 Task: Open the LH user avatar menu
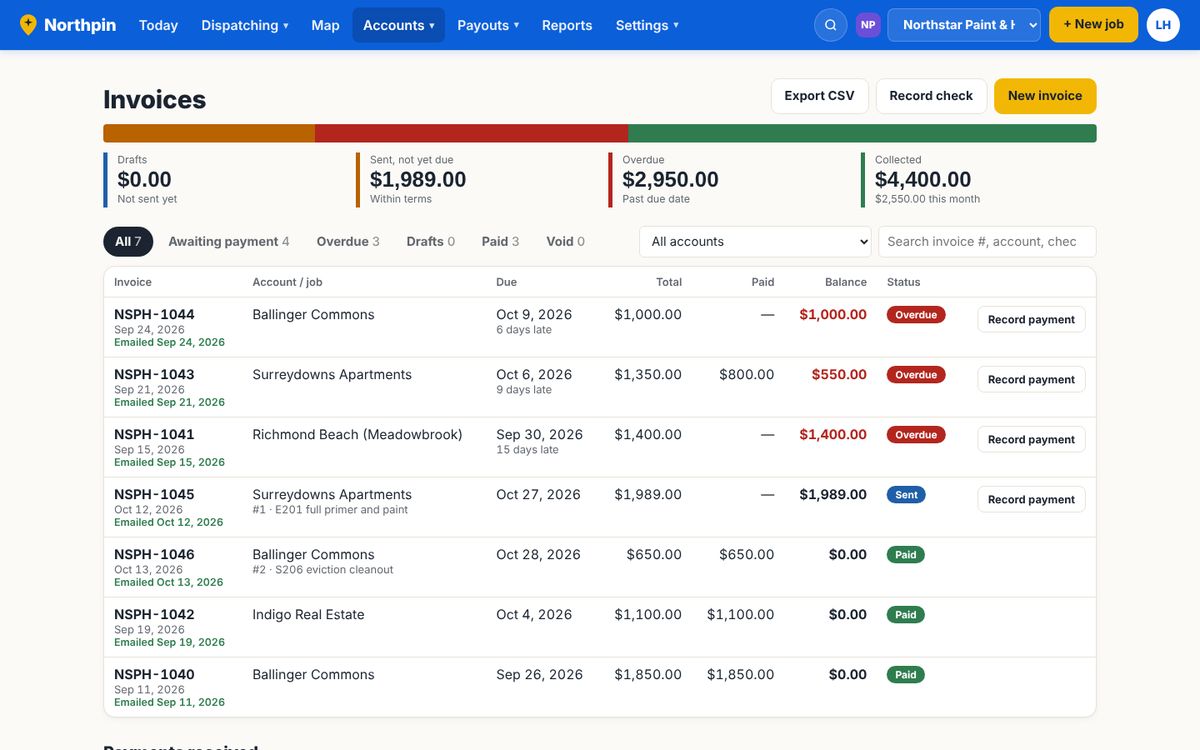pyautogui.click(x=1163, y=25)
